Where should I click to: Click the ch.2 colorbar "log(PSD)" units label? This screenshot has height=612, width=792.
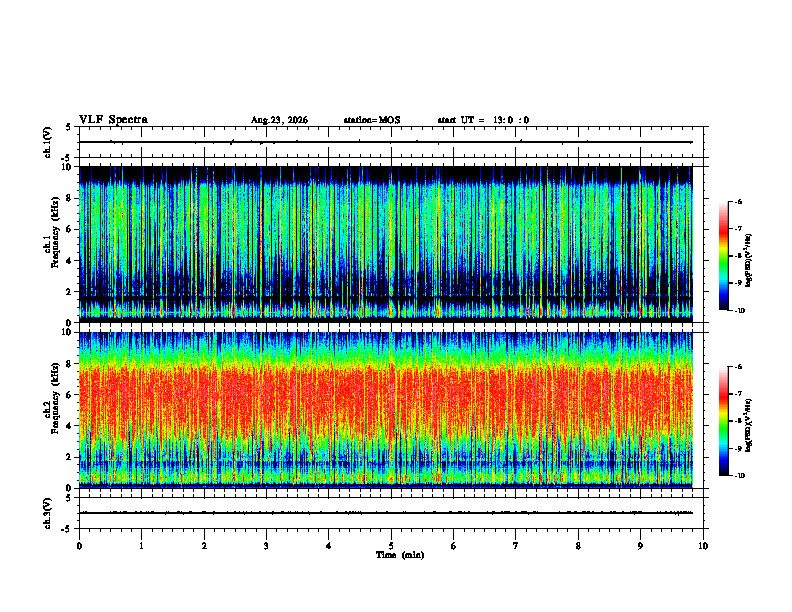749,426
